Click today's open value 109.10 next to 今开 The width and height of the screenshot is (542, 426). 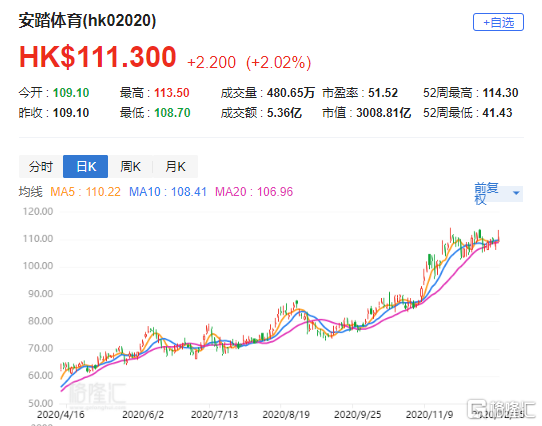71,93
